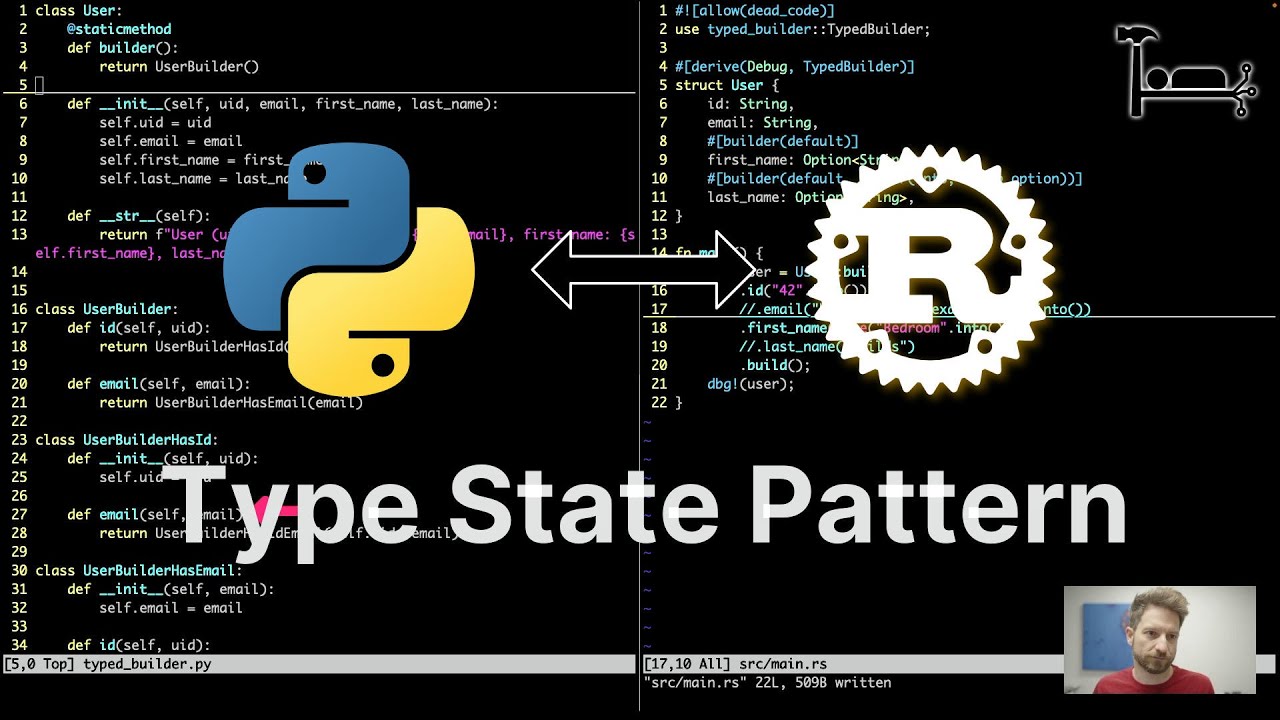Click 'return UserBuilderHasEmail(email)' line

coord(231,402)
